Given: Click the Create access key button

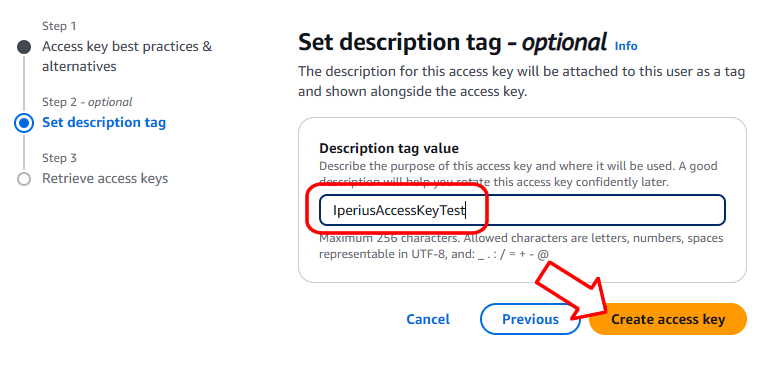Looking at the screenshot, I should 667,319.
